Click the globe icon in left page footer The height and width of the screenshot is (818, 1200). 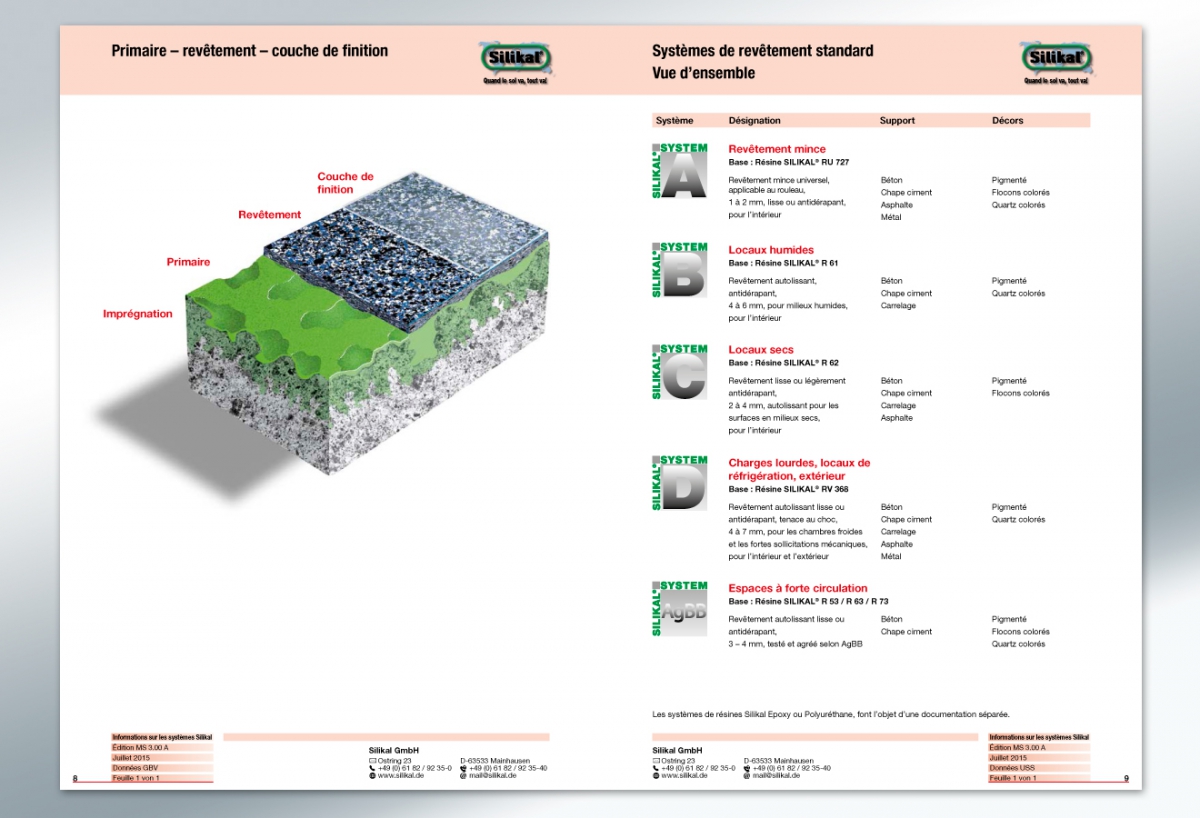point(373,775)
